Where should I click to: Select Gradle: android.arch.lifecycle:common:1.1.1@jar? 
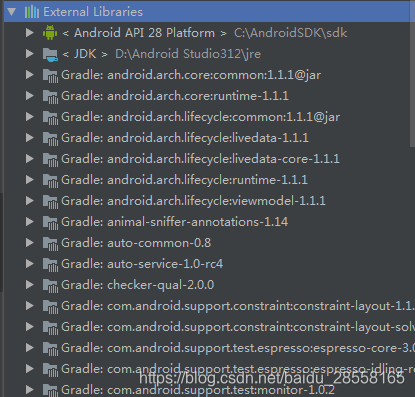(x=201, y=117)
